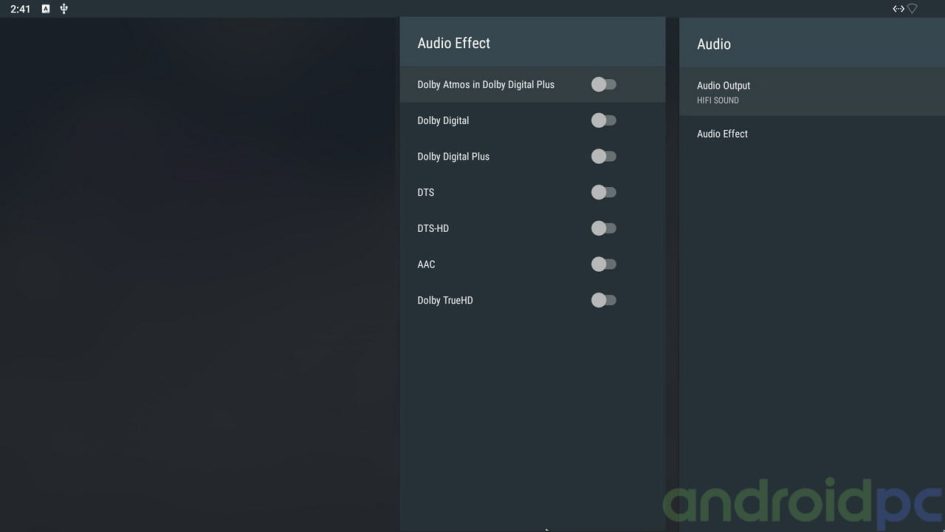945x532 pixels.
Task: Click the USB icon in status bar
Action: (x=64, y=9)
